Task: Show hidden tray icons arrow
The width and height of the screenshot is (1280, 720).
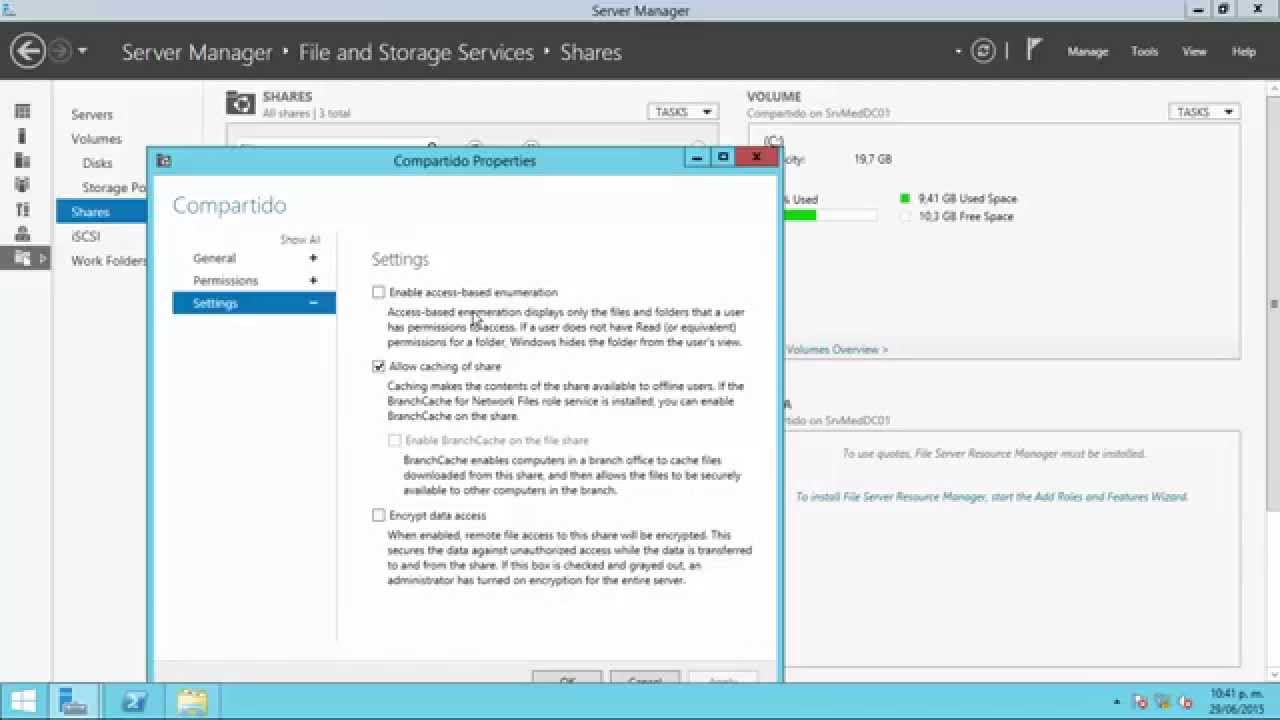Action: [x=1116, y=703]
